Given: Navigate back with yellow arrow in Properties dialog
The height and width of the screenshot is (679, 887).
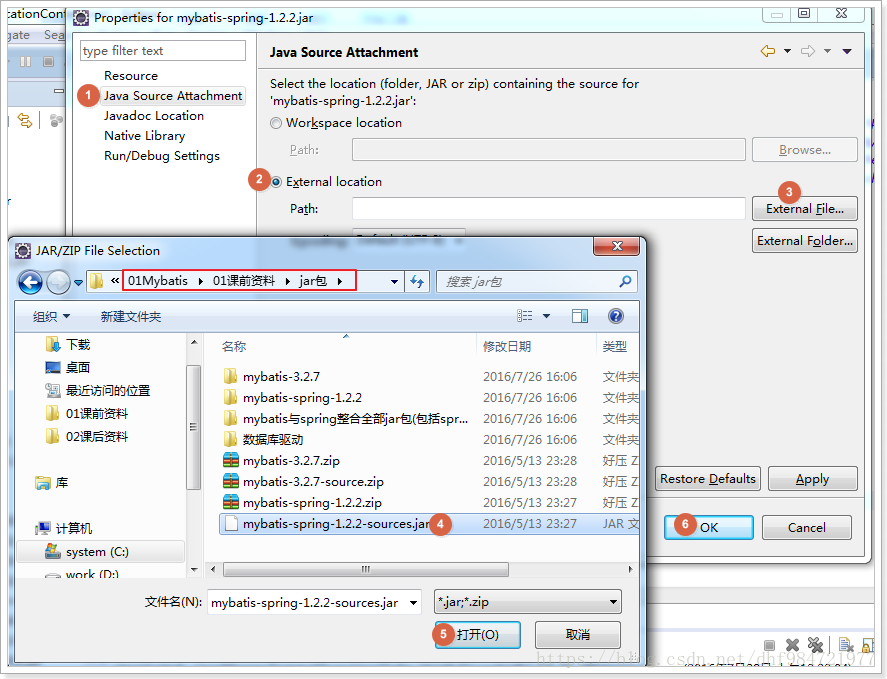Looking at the screenshot, I should (x=768, y=51).
